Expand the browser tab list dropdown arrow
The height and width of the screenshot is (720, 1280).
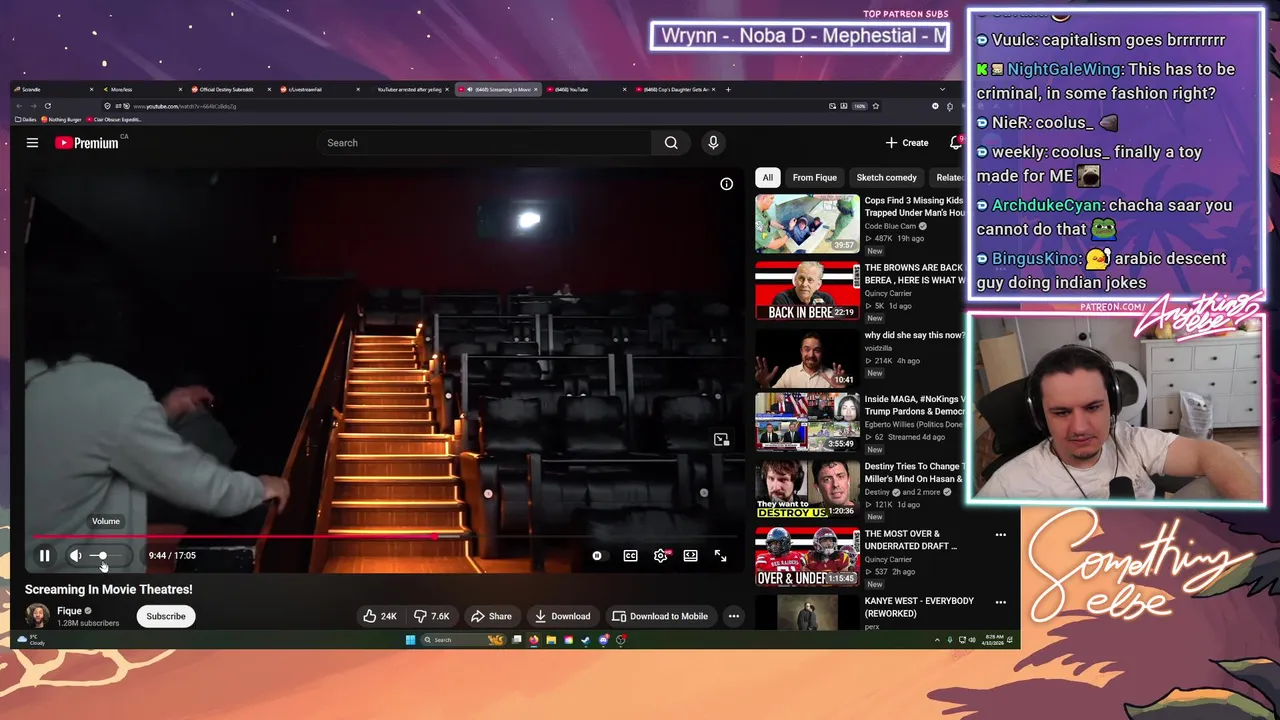942,90
